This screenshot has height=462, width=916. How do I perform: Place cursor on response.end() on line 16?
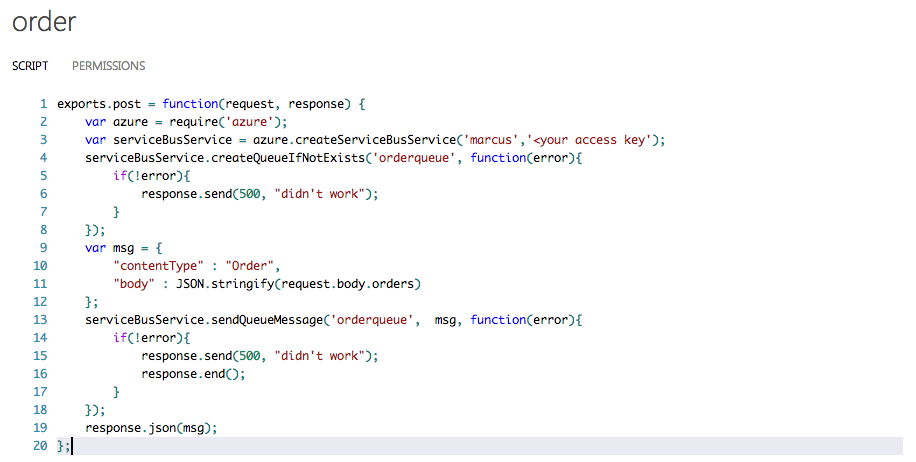pyautogui.click(x=190, y=374)
